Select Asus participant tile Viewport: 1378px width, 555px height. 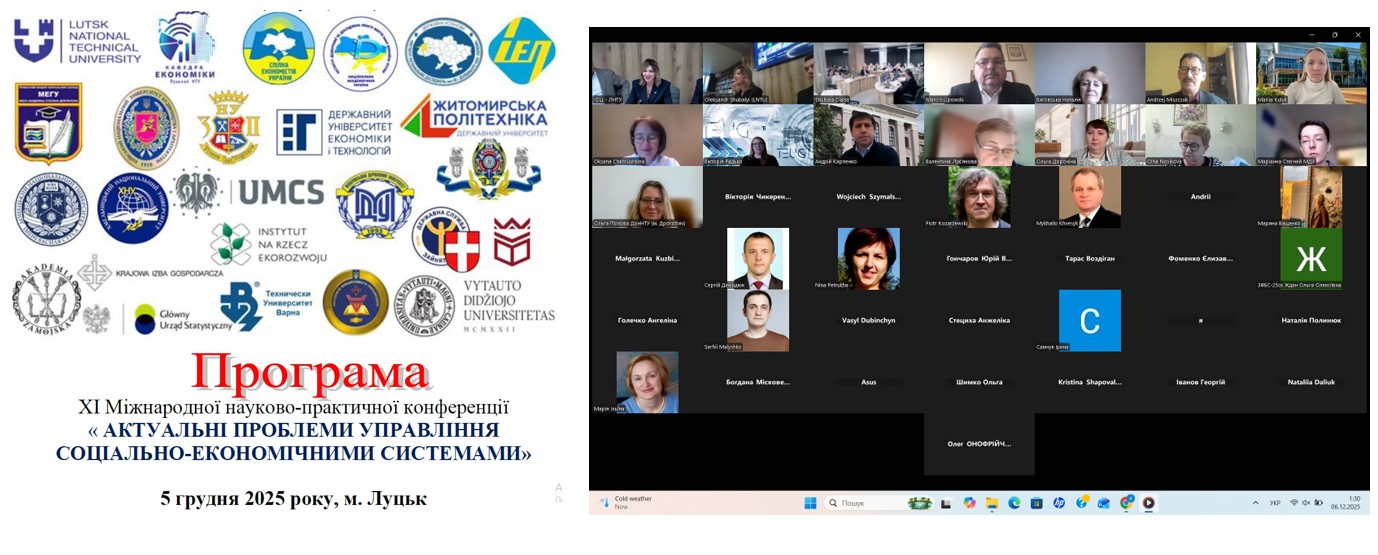pos(867,382)
